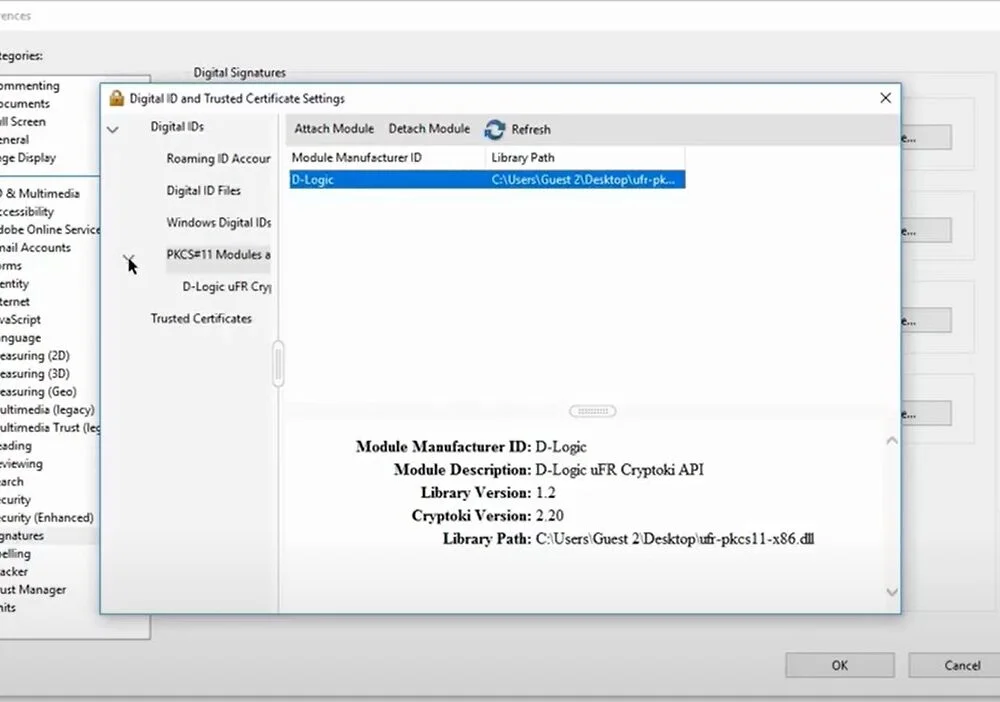Select Documents category in Preferences list
The image size is (1000, 702).
[x=24, y=103]
